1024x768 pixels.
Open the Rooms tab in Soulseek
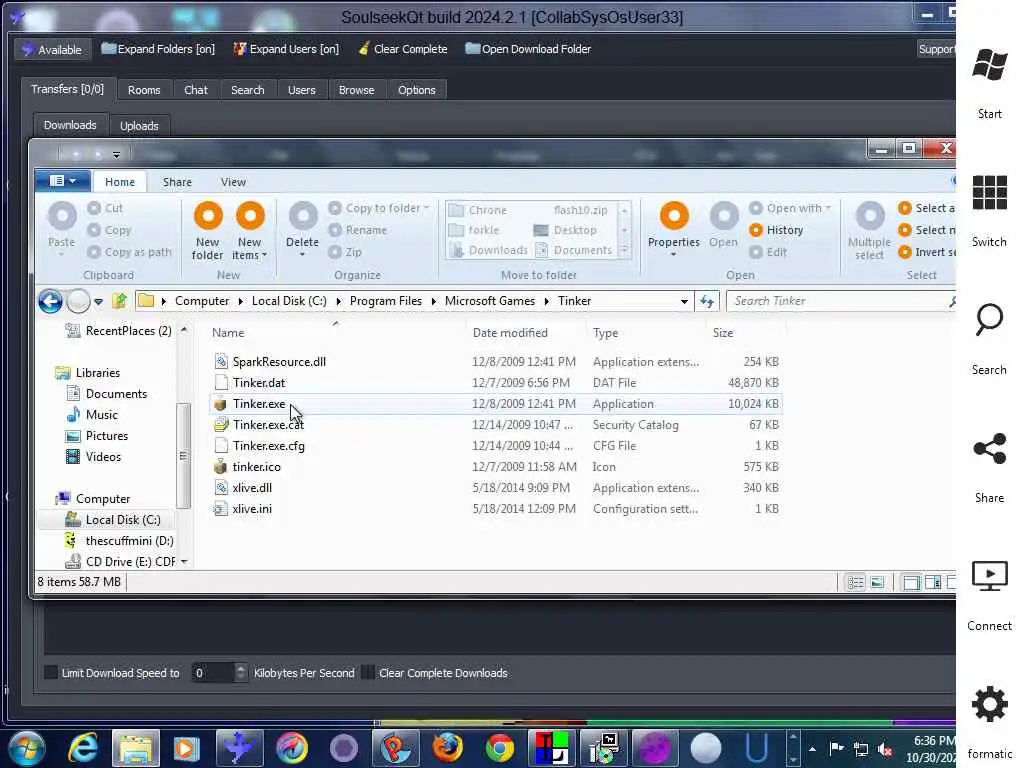144,90
